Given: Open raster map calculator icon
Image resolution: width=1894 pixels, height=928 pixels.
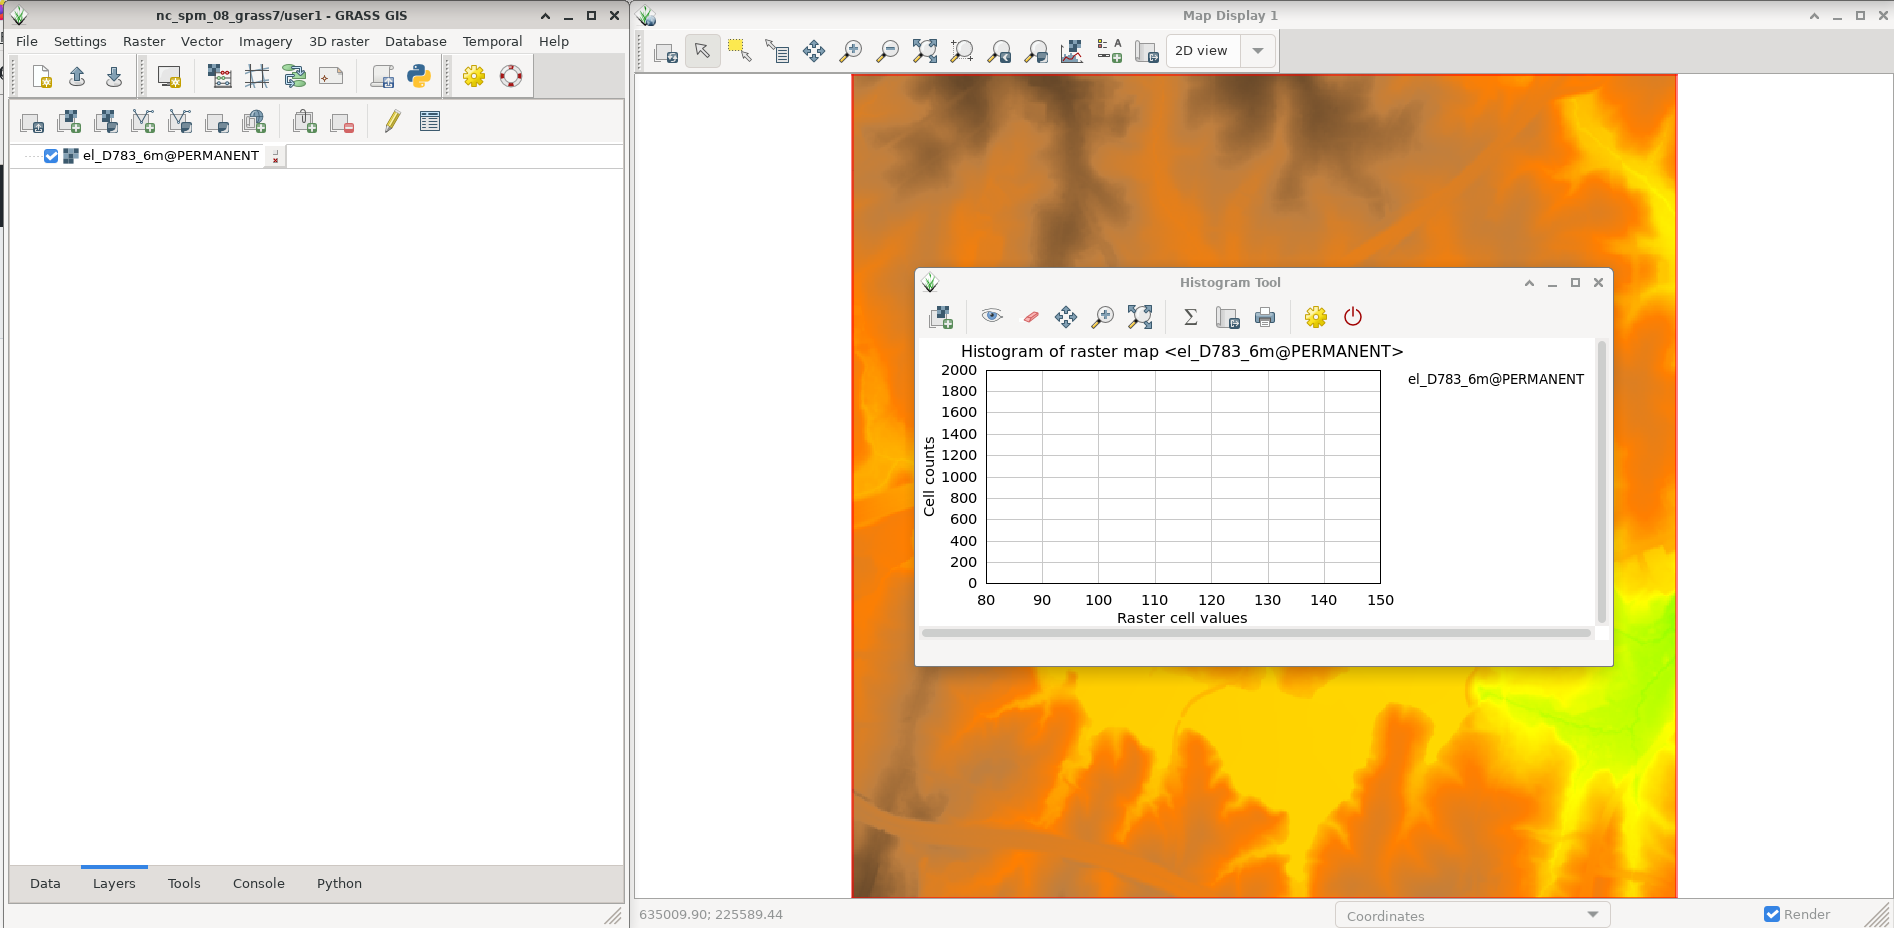Looking at the screenshot, I should pyautogui.click(x=219, y=76).
